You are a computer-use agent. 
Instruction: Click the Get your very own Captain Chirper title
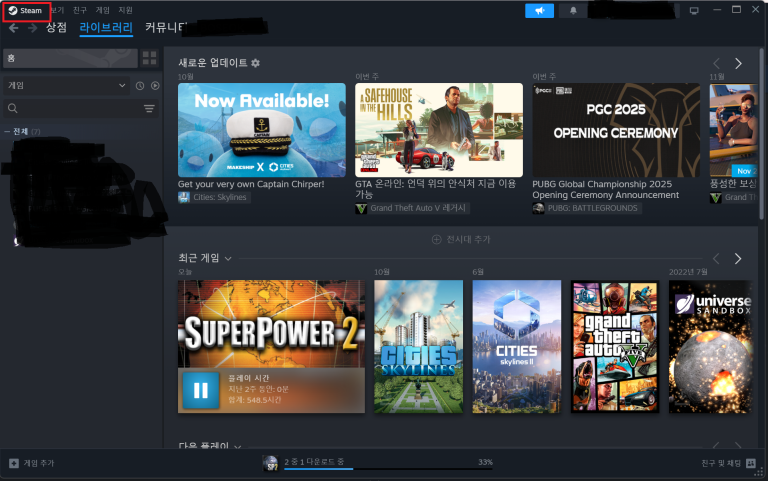[251, 184]
